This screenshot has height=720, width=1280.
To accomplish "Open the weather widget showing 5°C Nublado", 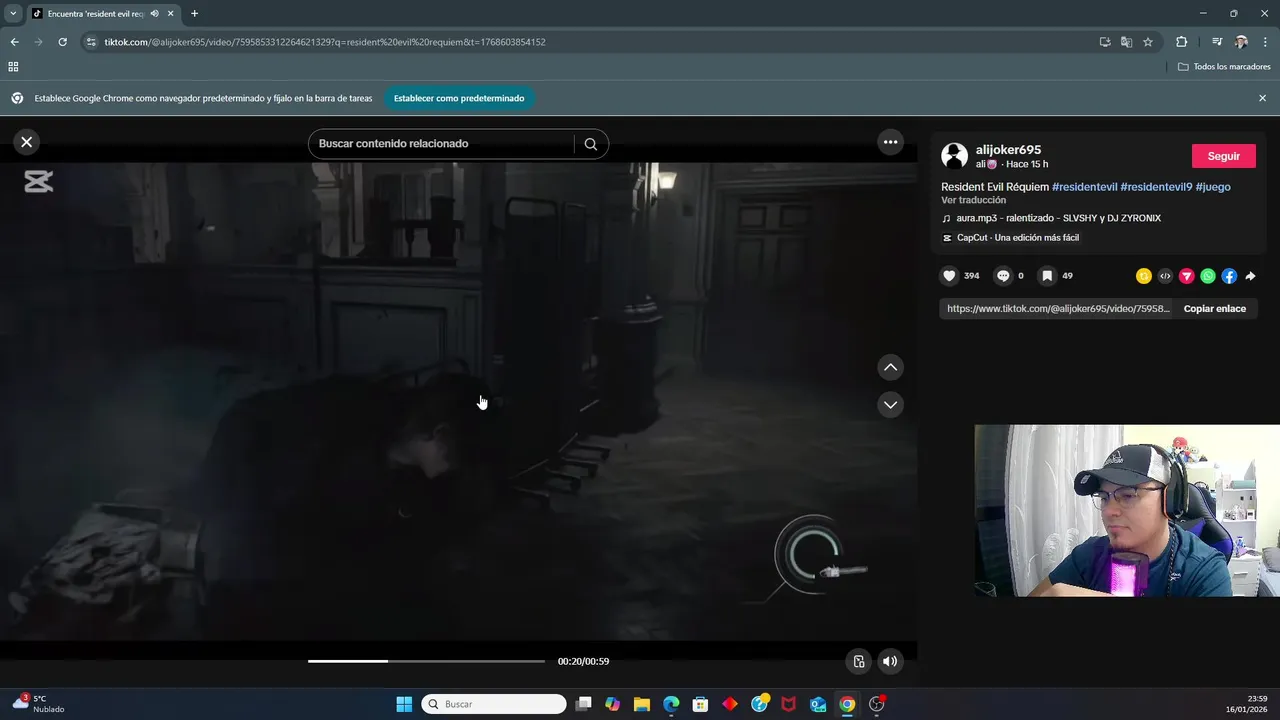I will pyautogui.click(x=38, y=704).
